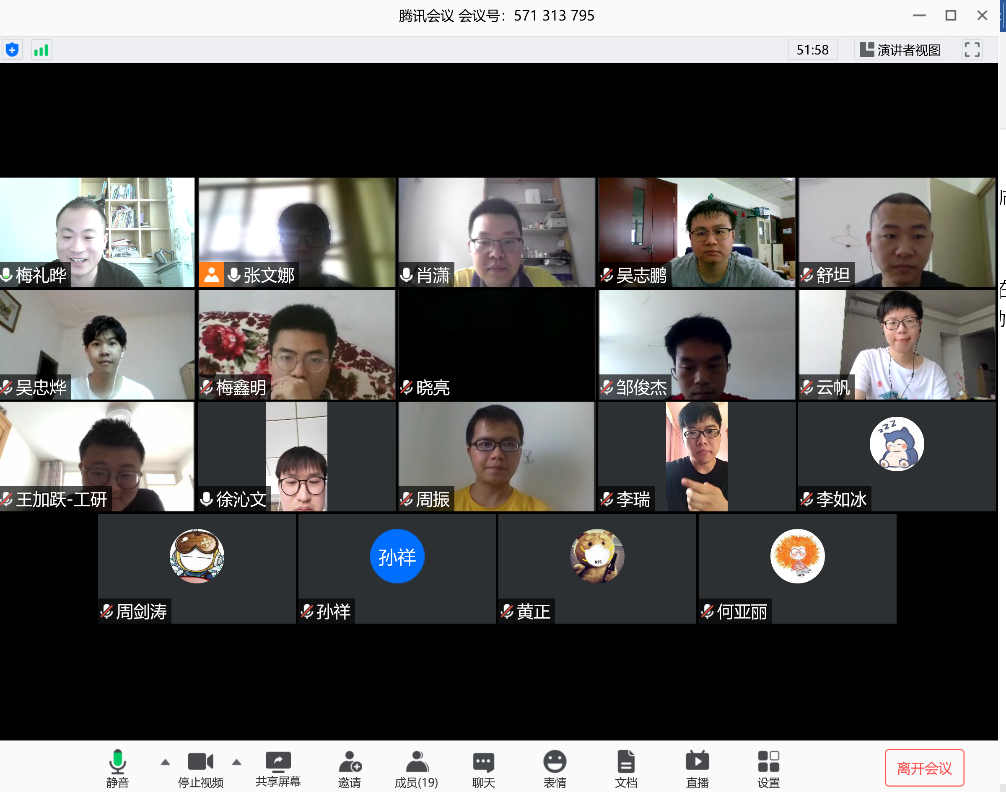1006x792 pixels.
Task: Expand video options arrow beside 停止视频
Action: 237,761
